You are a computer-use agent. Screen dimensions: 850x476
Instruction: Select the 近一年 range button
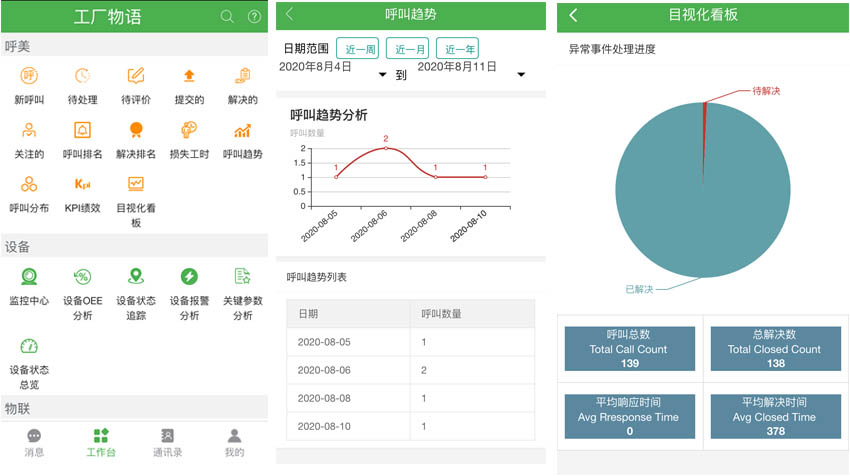(x=457, y=48)
